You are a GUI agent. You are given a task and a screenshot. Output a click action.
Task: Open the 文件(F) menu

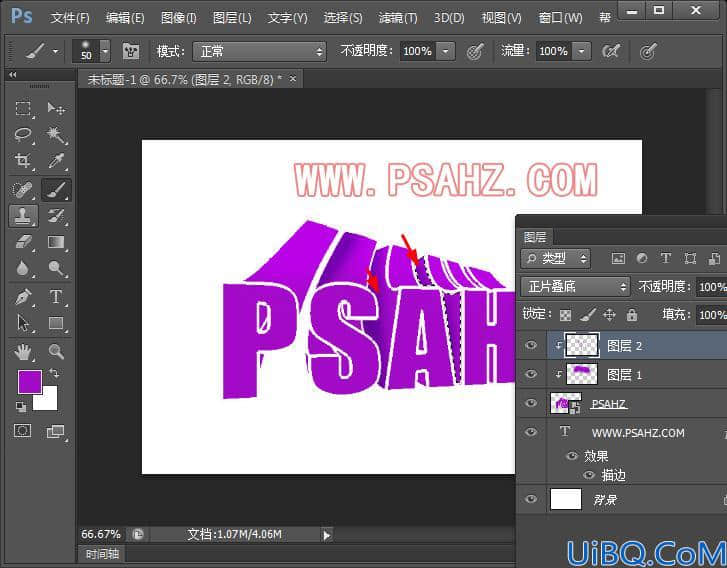tap(70, 18)
